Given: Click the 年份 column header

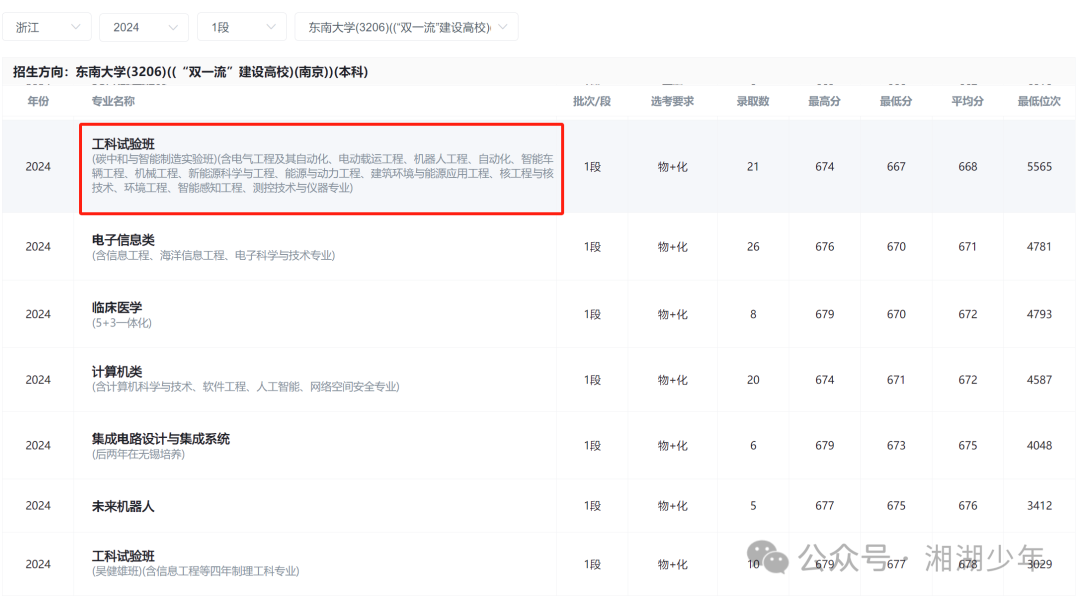Looking at the screenshot, I should (39, 101).
